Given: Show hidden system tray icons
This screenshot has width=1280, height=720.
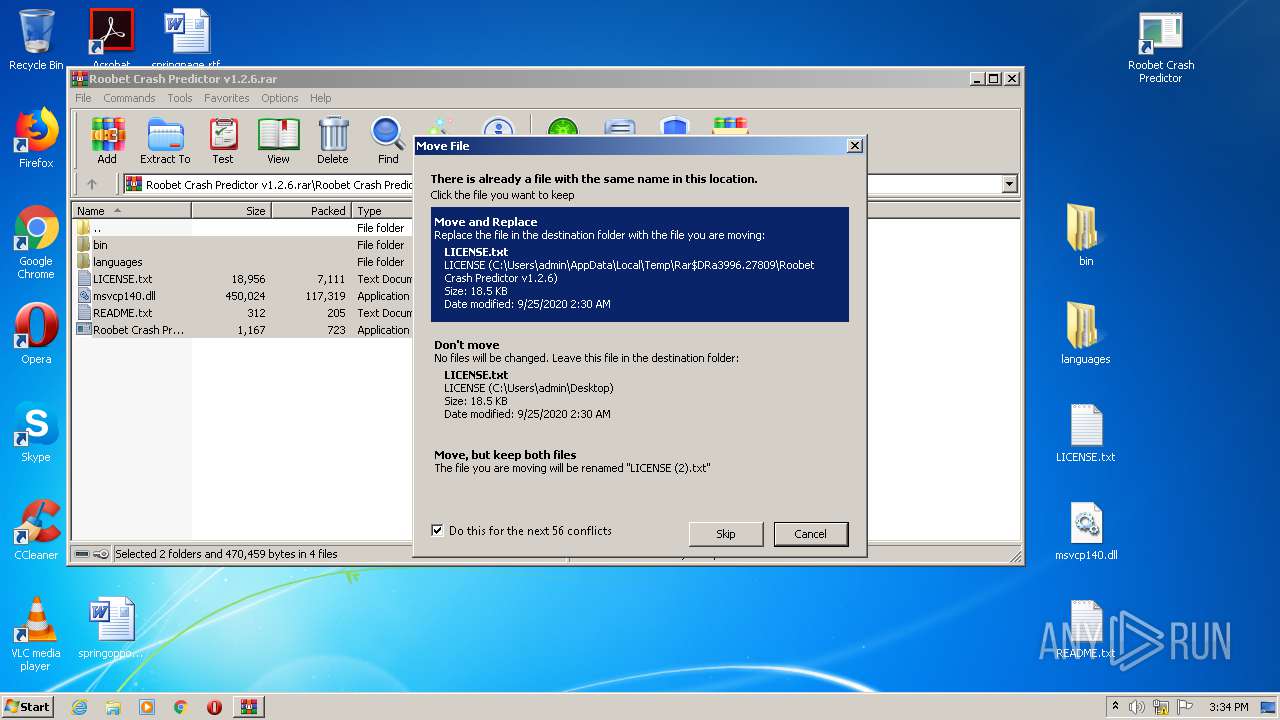Looking at the screenshot, I should pyautogui.click(x=1114, y=707).
